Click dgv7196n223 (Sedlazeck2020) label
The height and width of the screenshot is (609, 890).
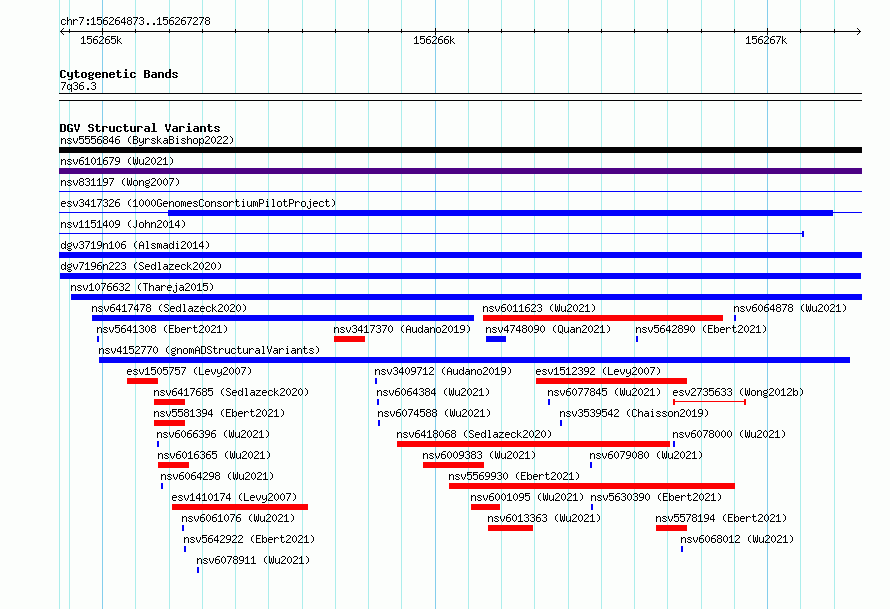tap(141, 266)
